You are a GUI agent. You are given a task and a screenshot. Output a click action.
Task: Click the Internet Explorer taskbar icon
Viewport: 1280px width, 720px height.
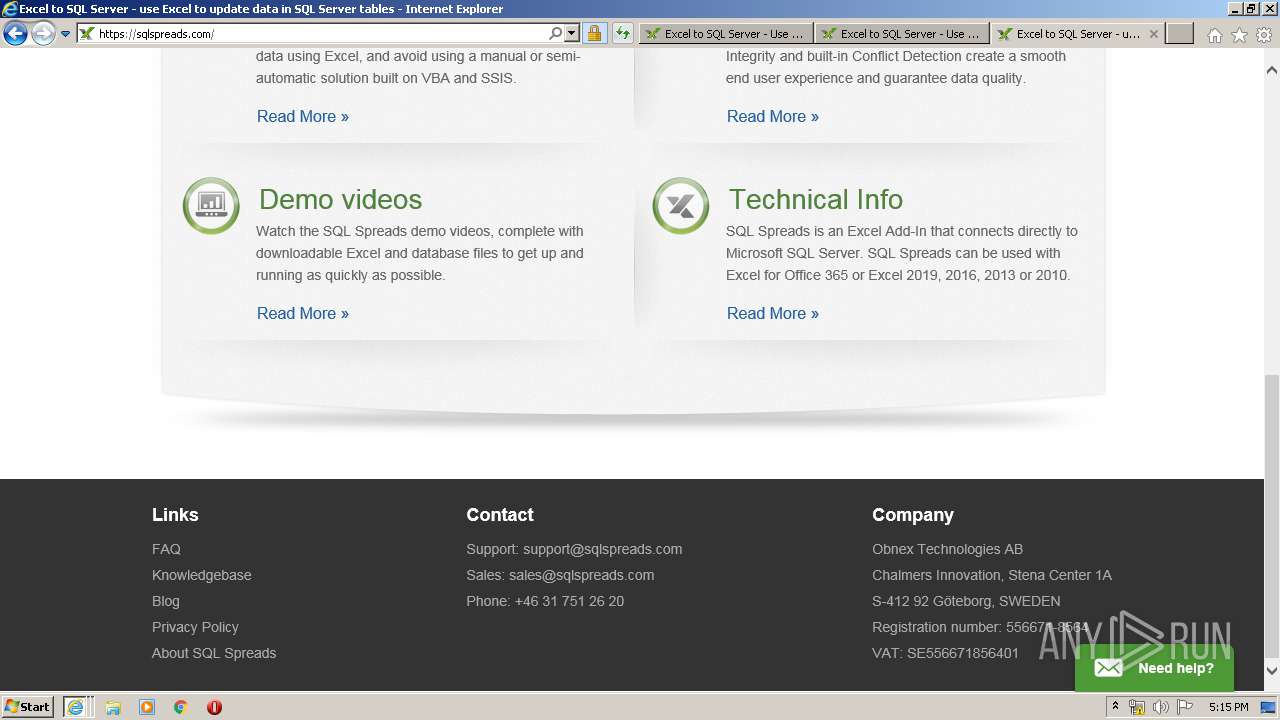pyautogui.click(x=76, y=706)
